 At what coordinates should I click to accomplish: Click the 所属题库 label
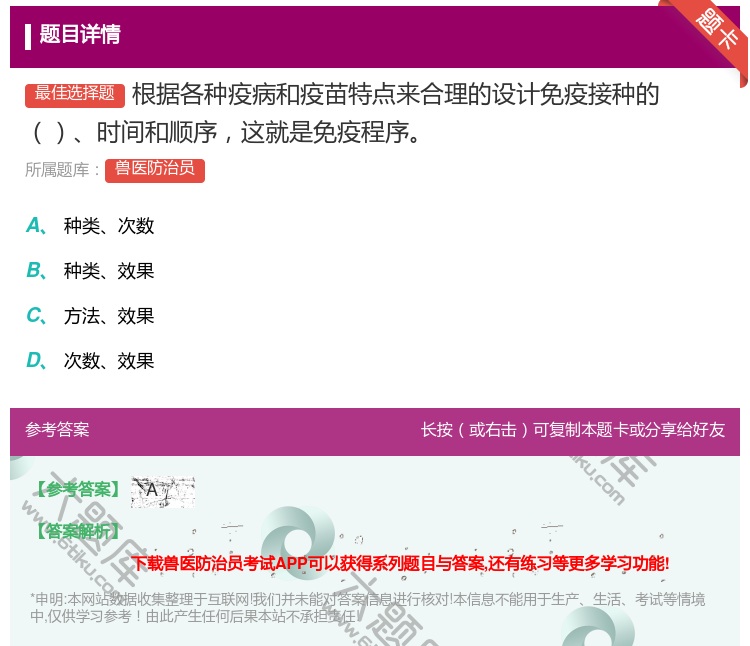point(62,170)
